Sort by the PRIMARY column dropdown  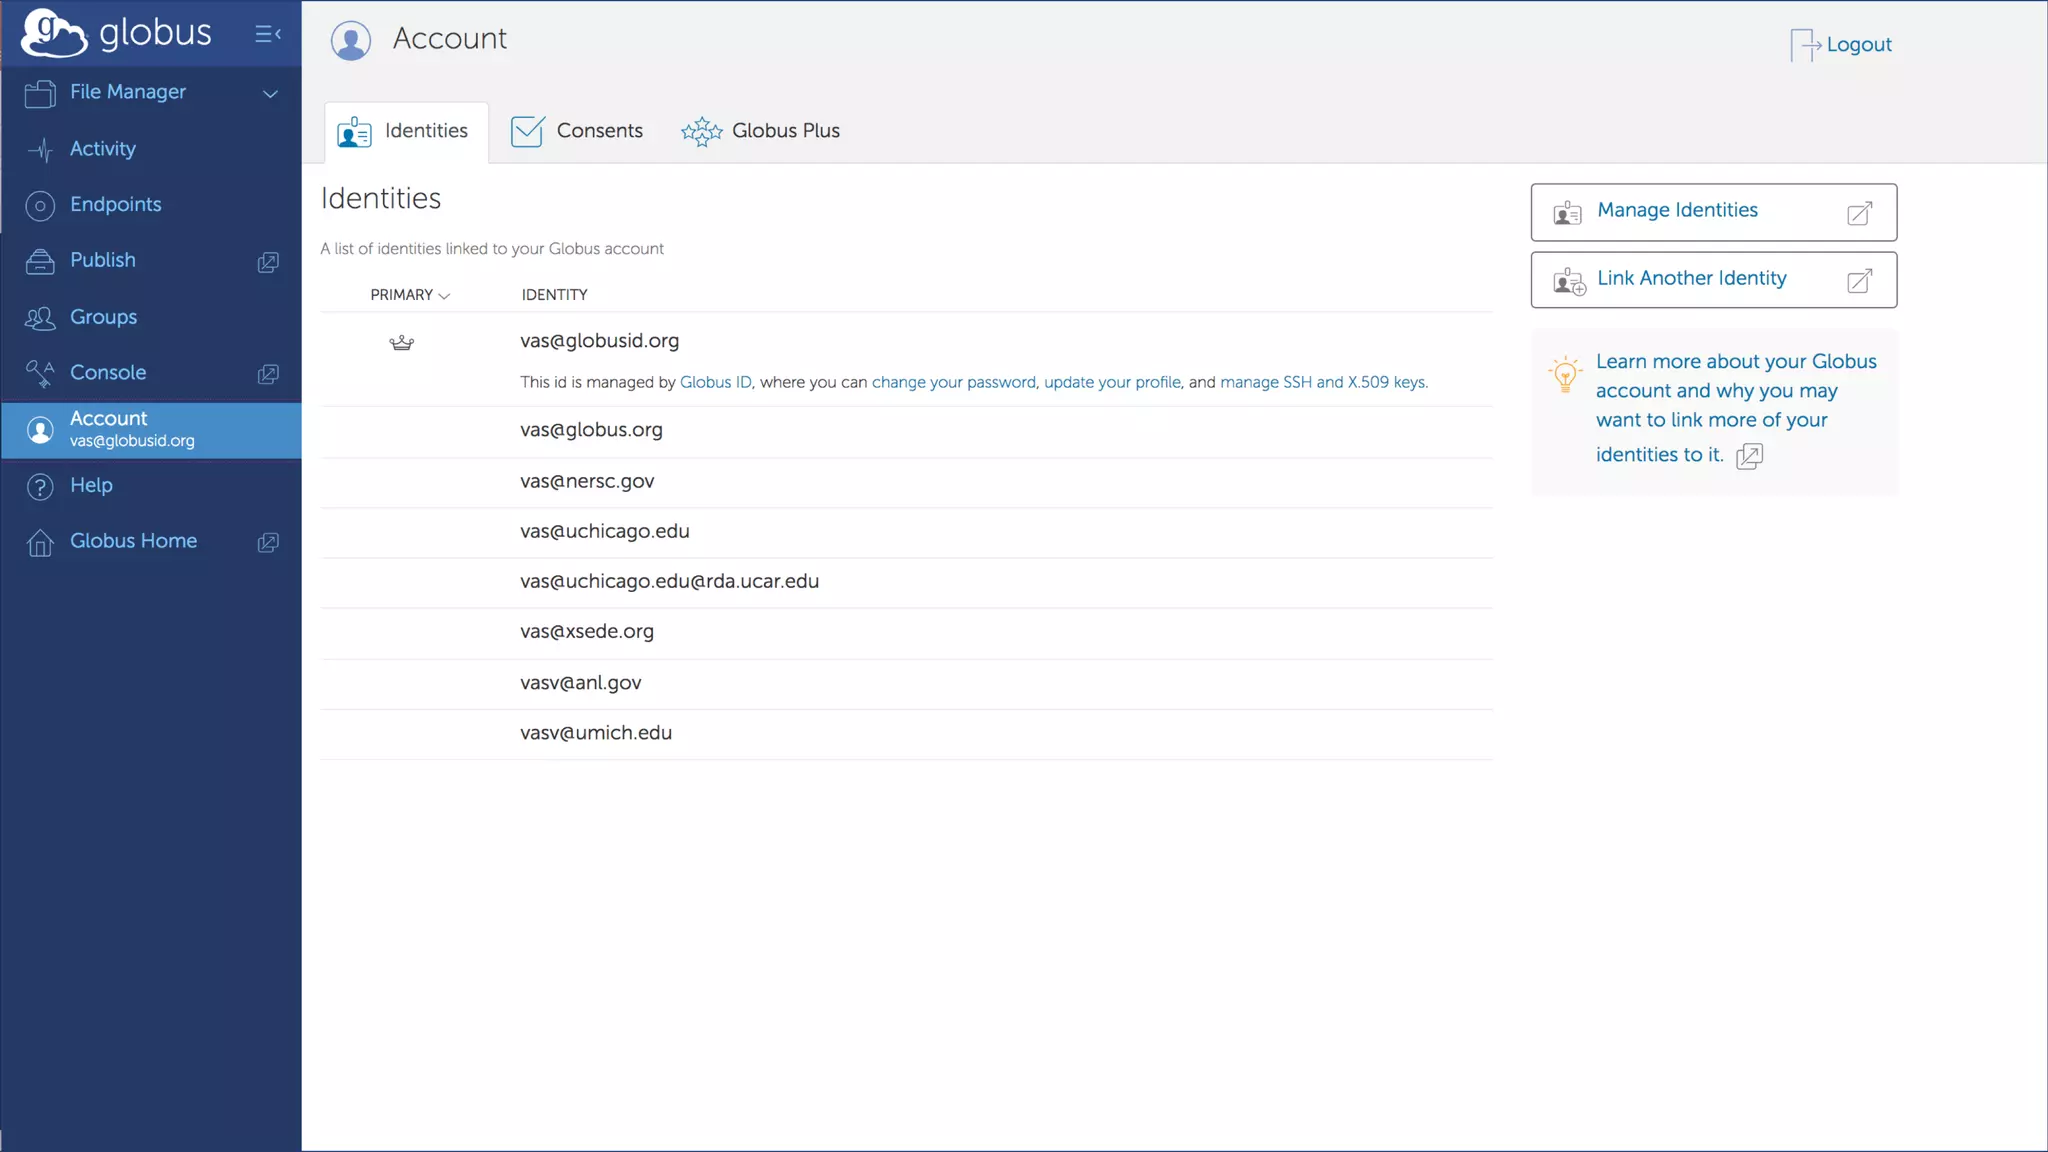coord(410,295)
